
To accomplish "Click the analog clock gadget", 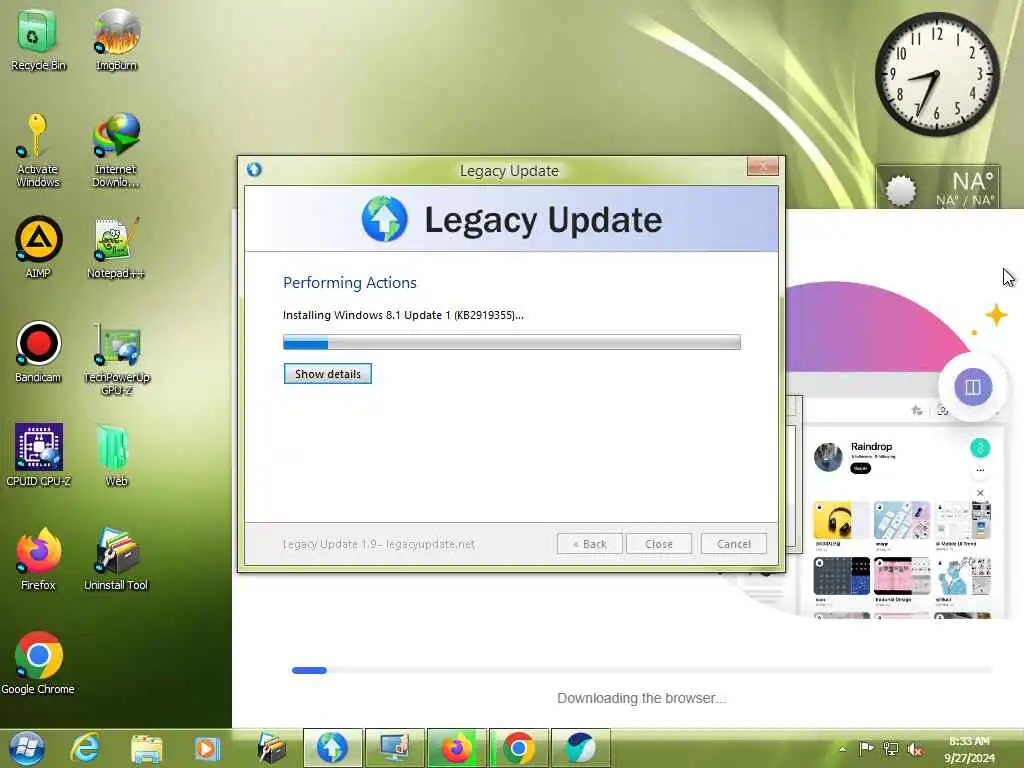I will coord(936,74).
